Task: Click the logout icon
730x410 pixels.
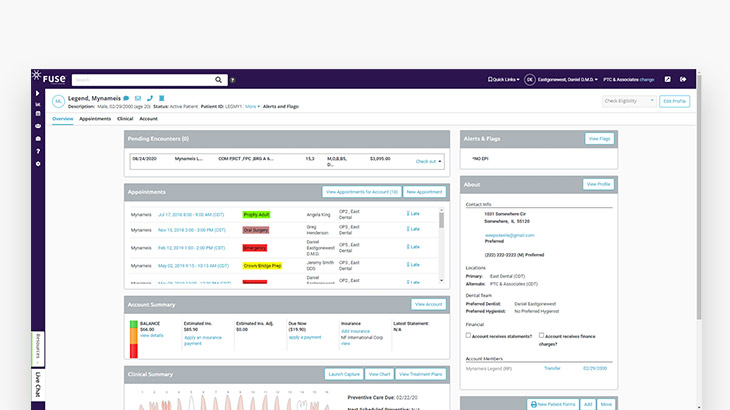Action: coord(683,80)
